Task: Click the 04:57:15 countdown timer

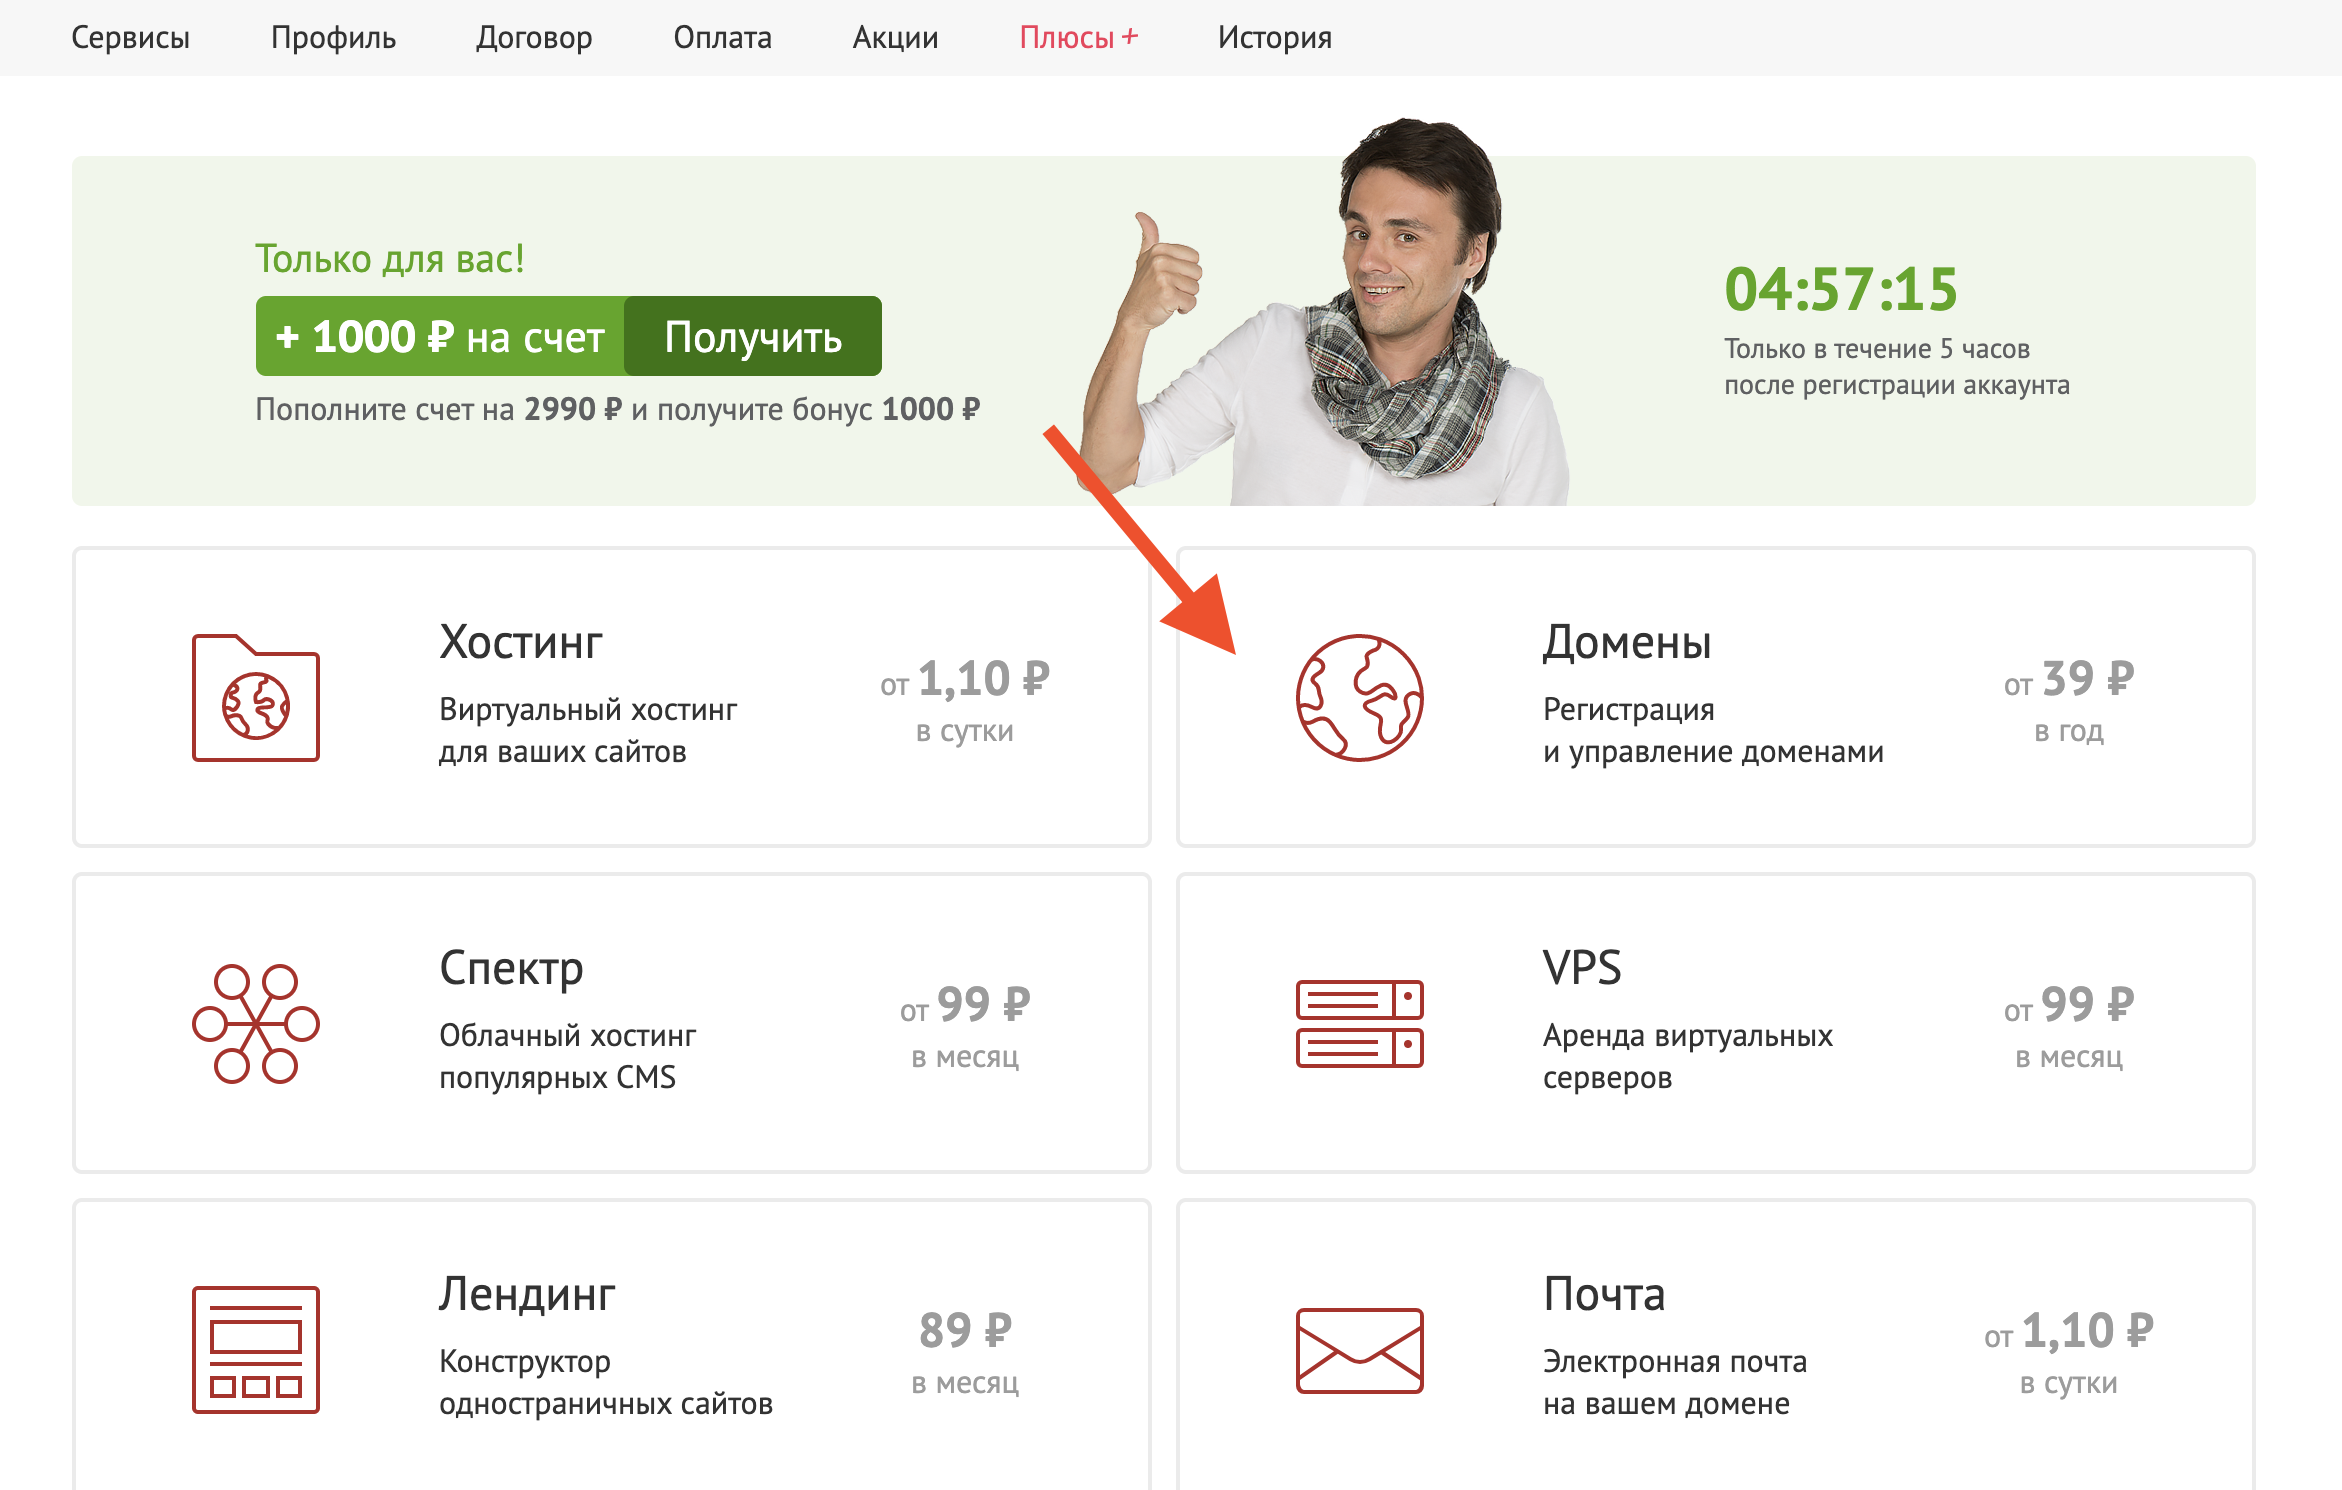Action: point(1840,290)
